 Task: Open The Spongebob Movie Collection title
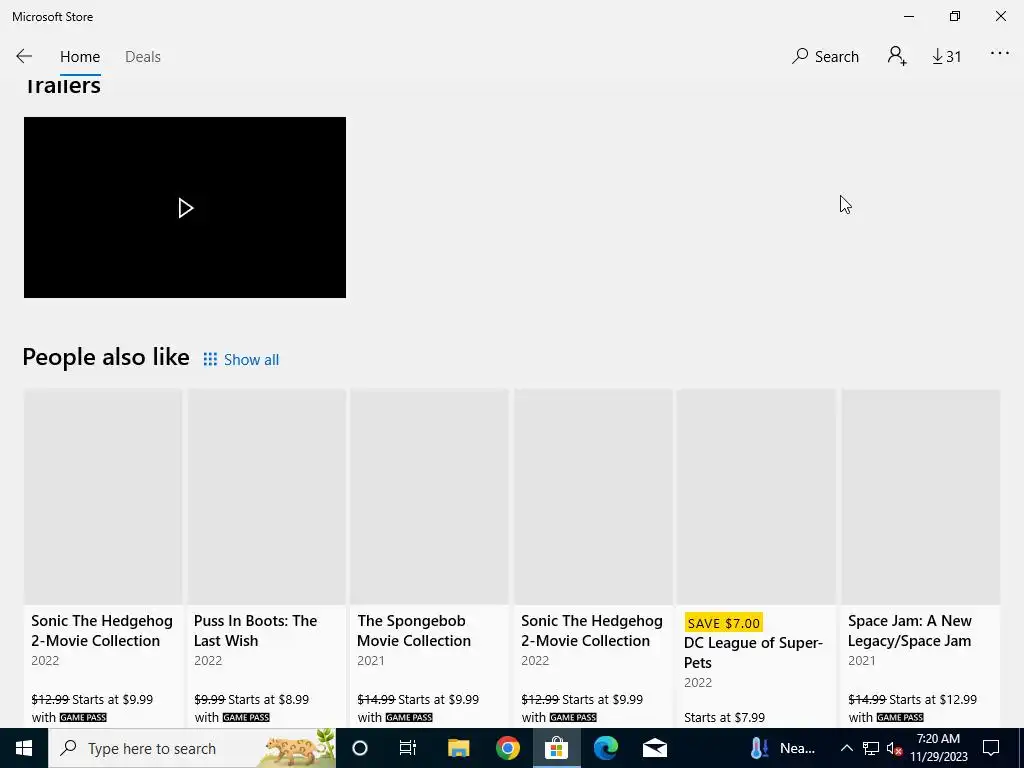pyautogui.click(x=414, y=631)
